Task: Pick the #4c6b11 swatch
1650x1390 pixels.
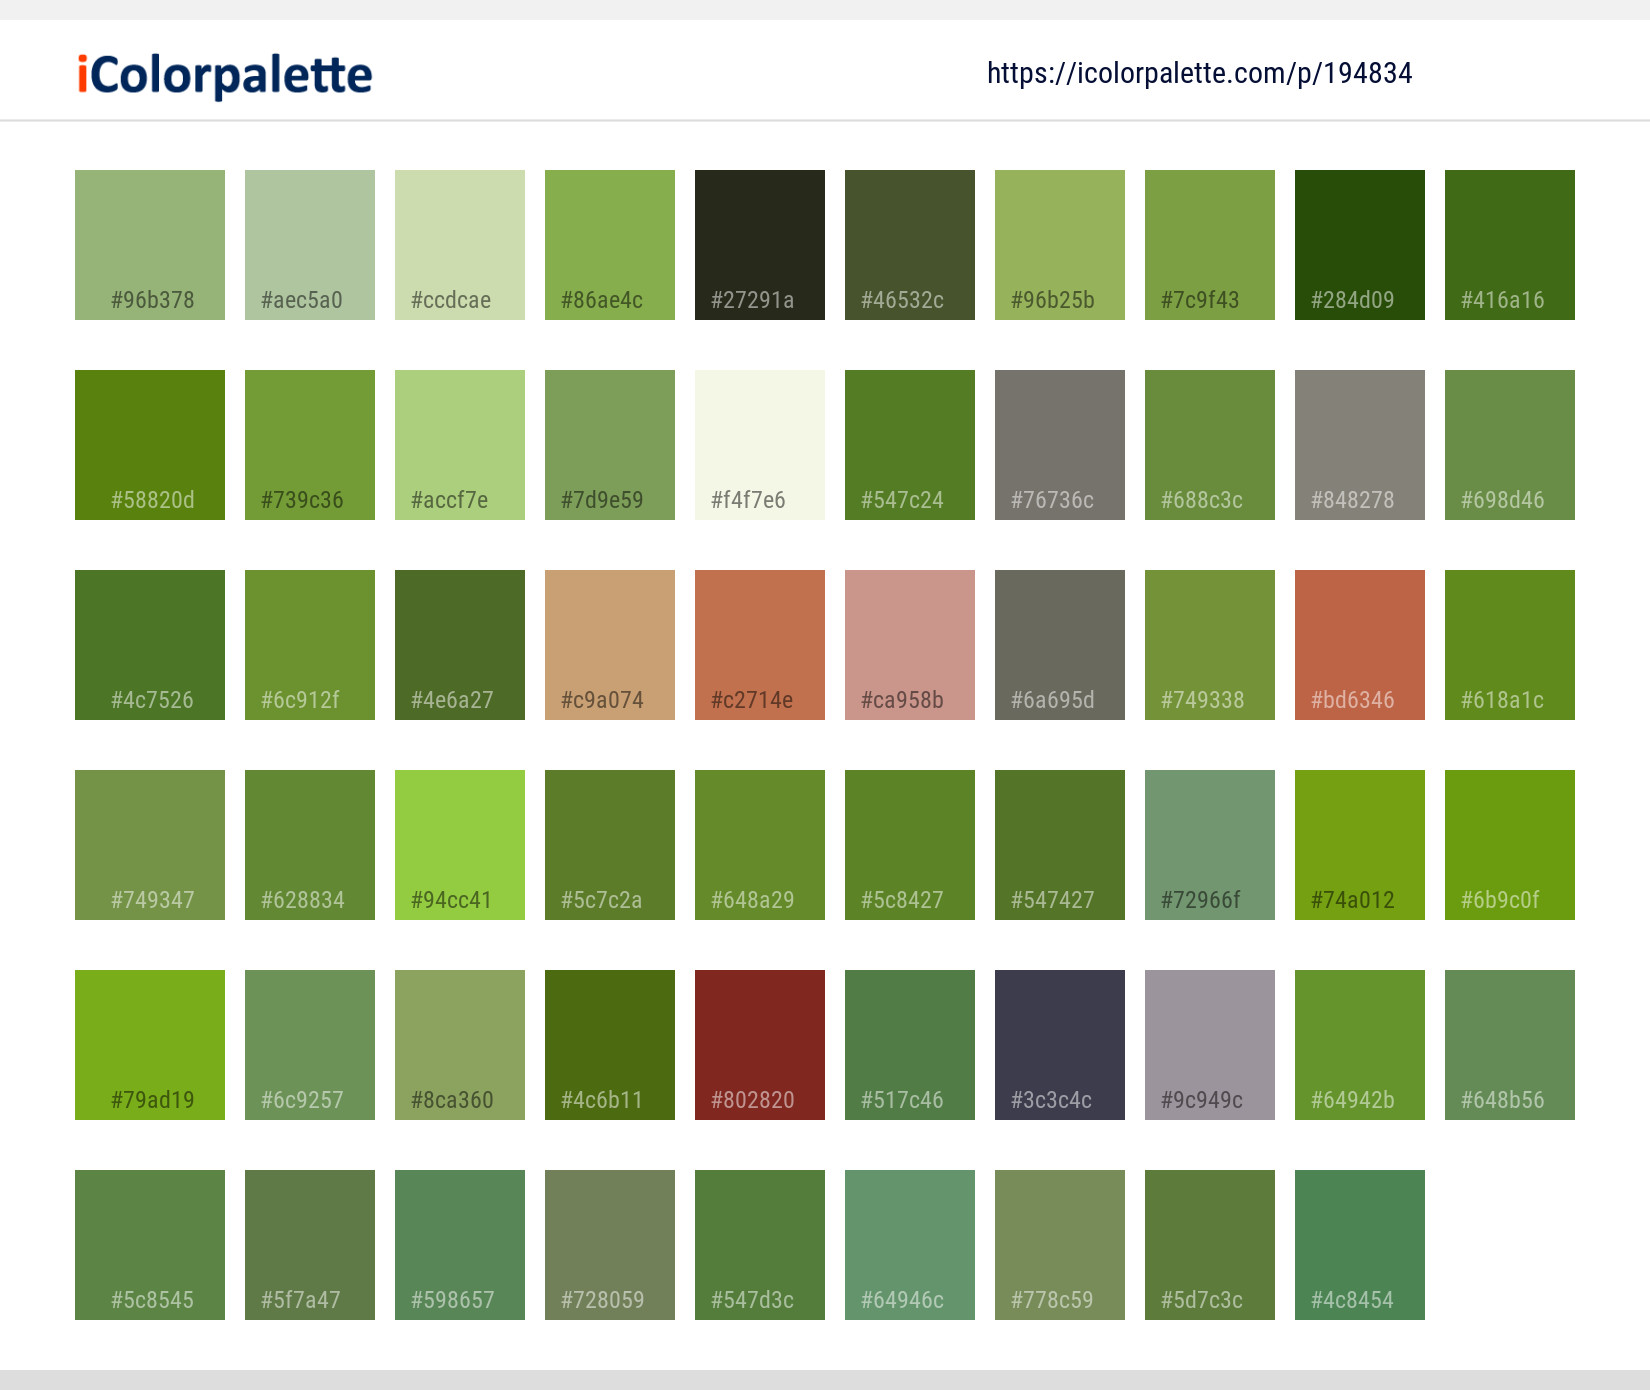Action: click(610, 1045)
